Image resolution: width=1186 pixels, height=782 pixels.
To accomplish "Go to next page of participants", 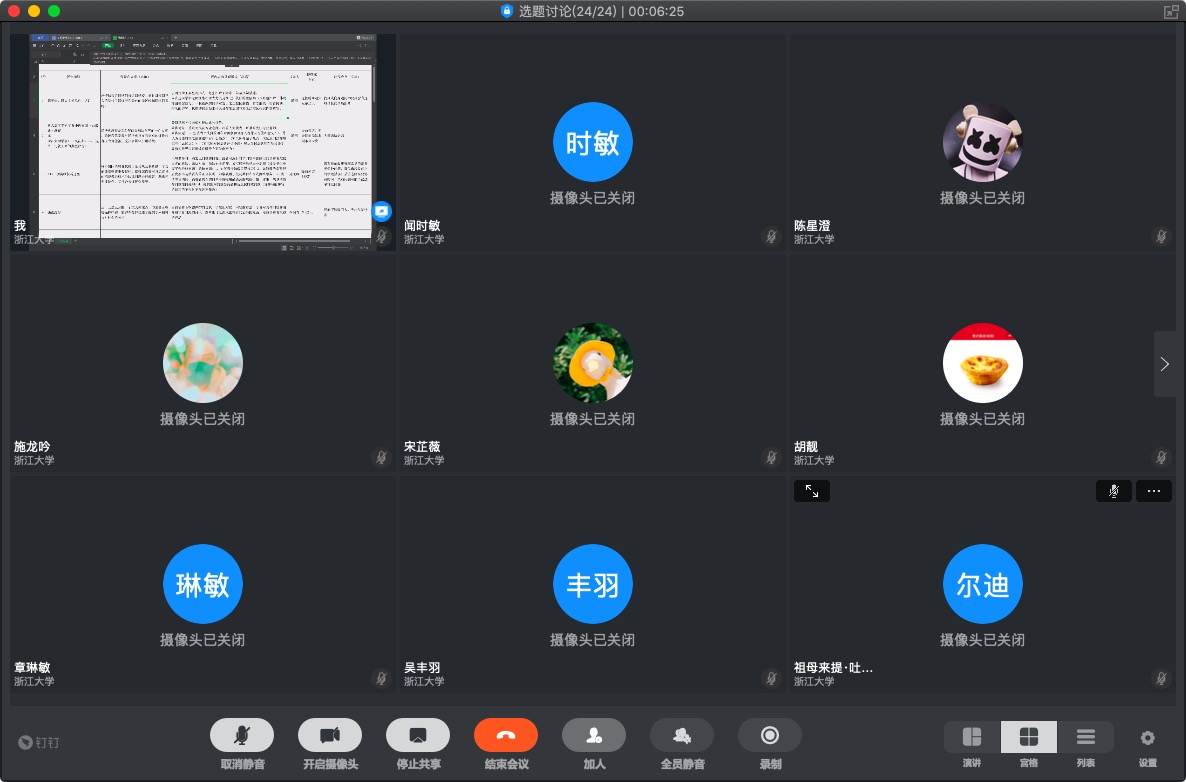I will click(1164, 364).
